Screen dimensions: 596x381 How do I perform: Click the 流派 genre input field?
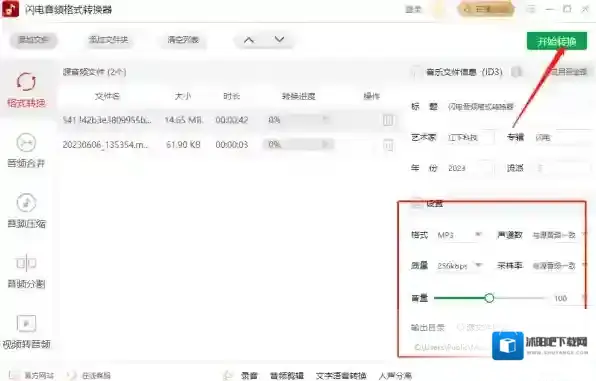tap(562, 168)
